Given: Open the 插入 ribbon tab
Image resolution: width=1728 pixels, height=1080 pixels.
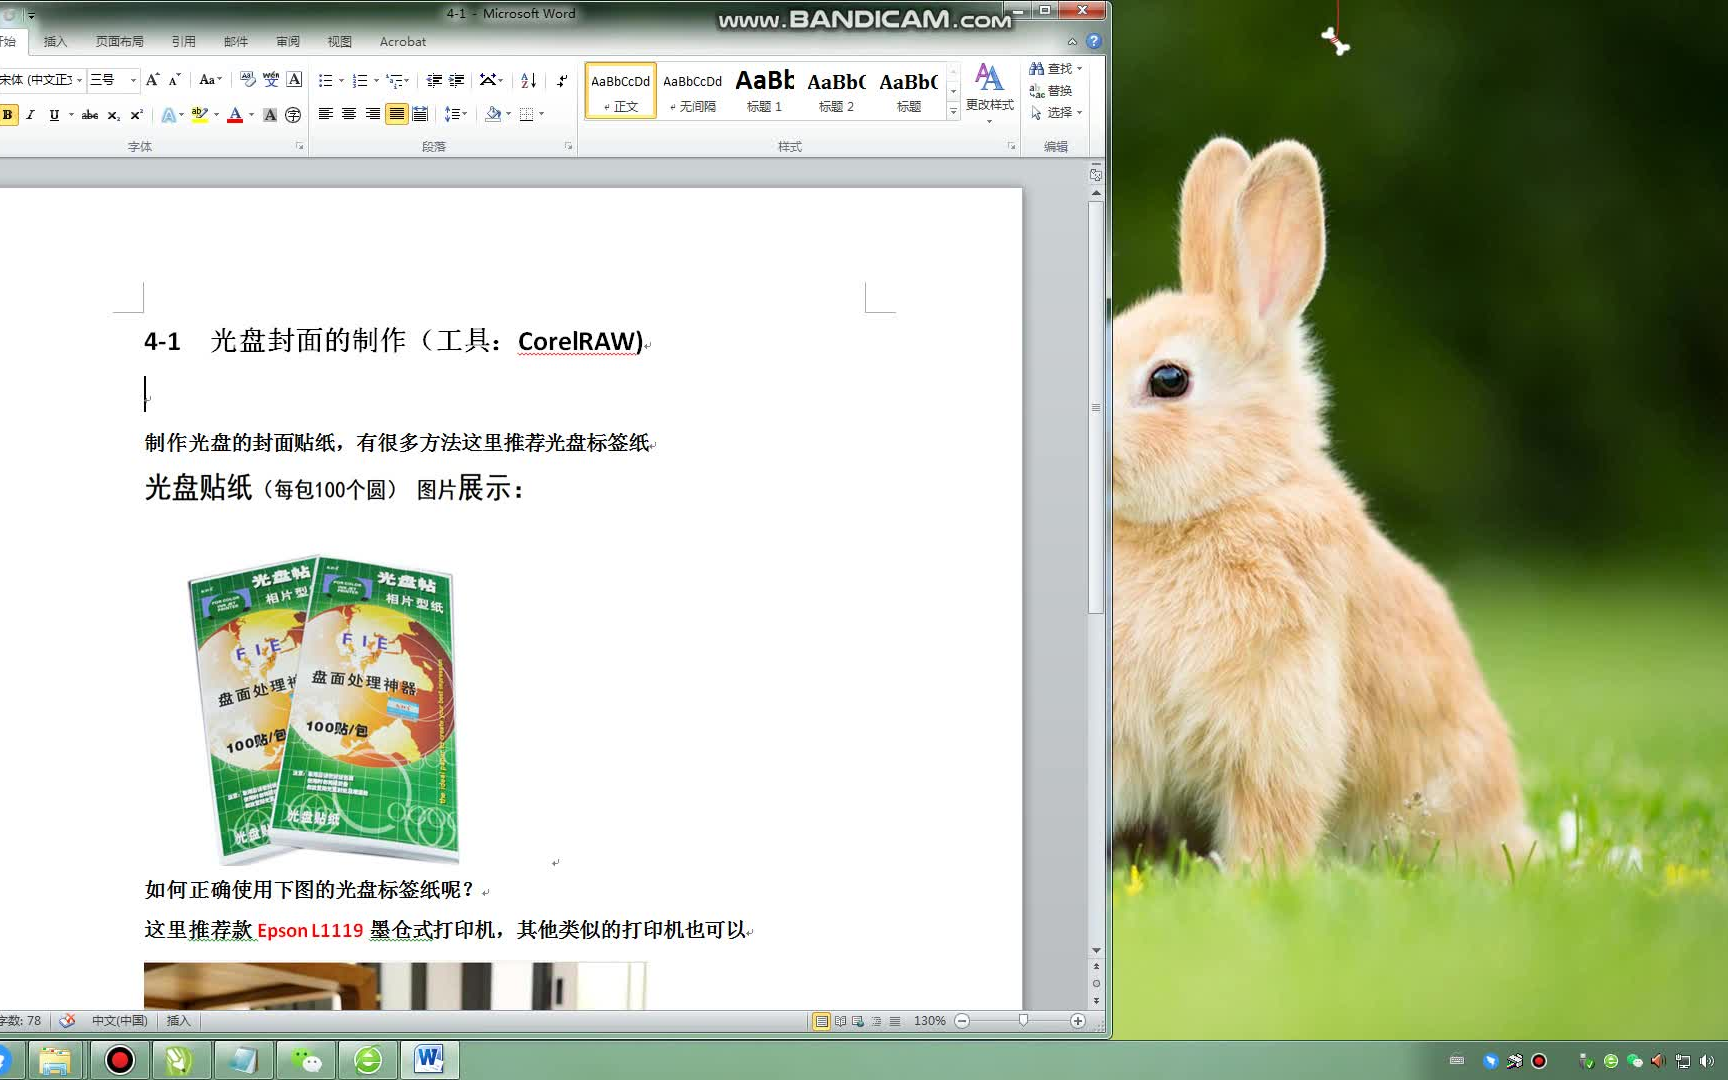Looking at the screenshot, I should (x=55, y=41).
